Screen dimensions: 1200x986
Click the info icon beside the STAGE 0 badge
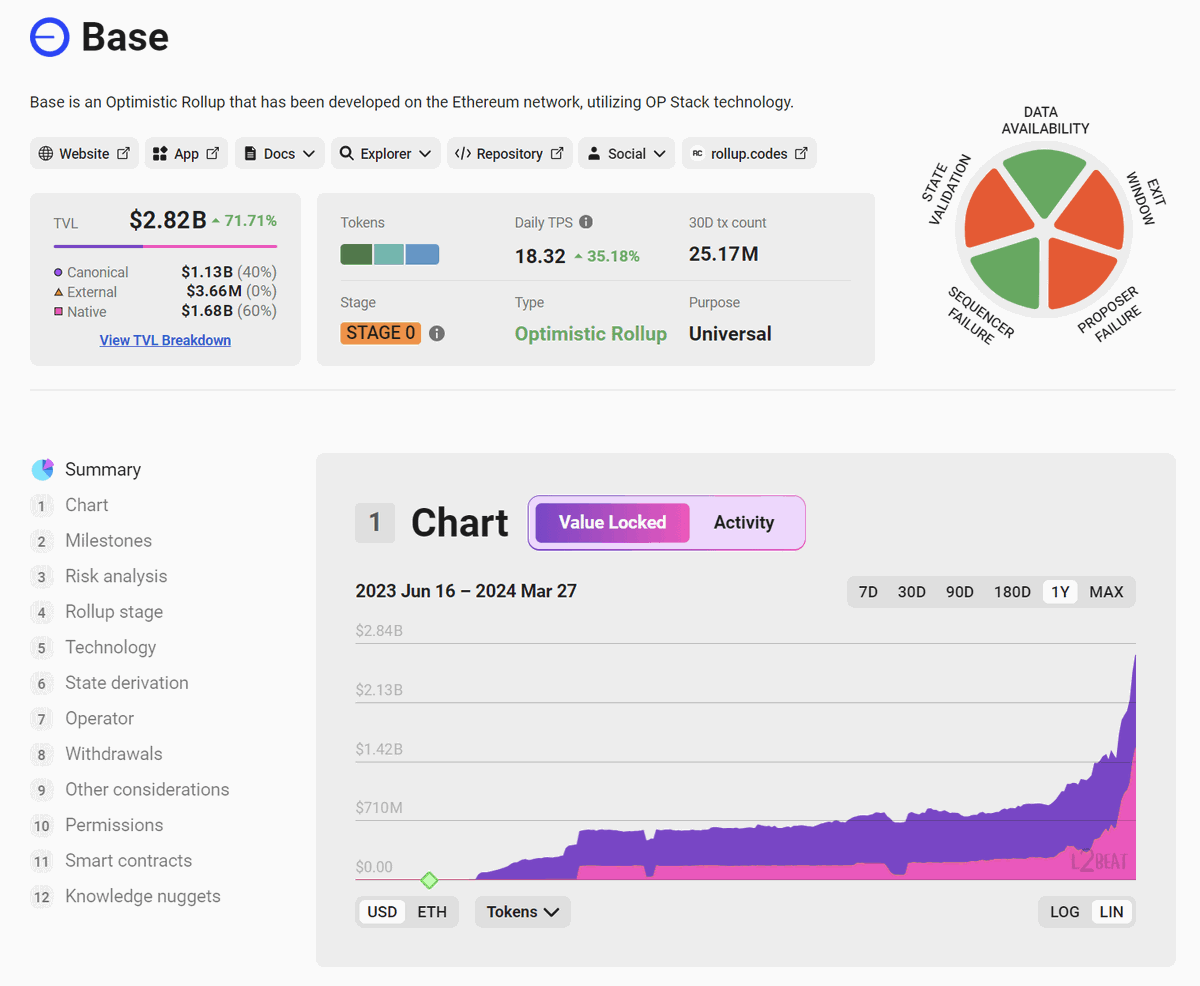tap(436, 333)
